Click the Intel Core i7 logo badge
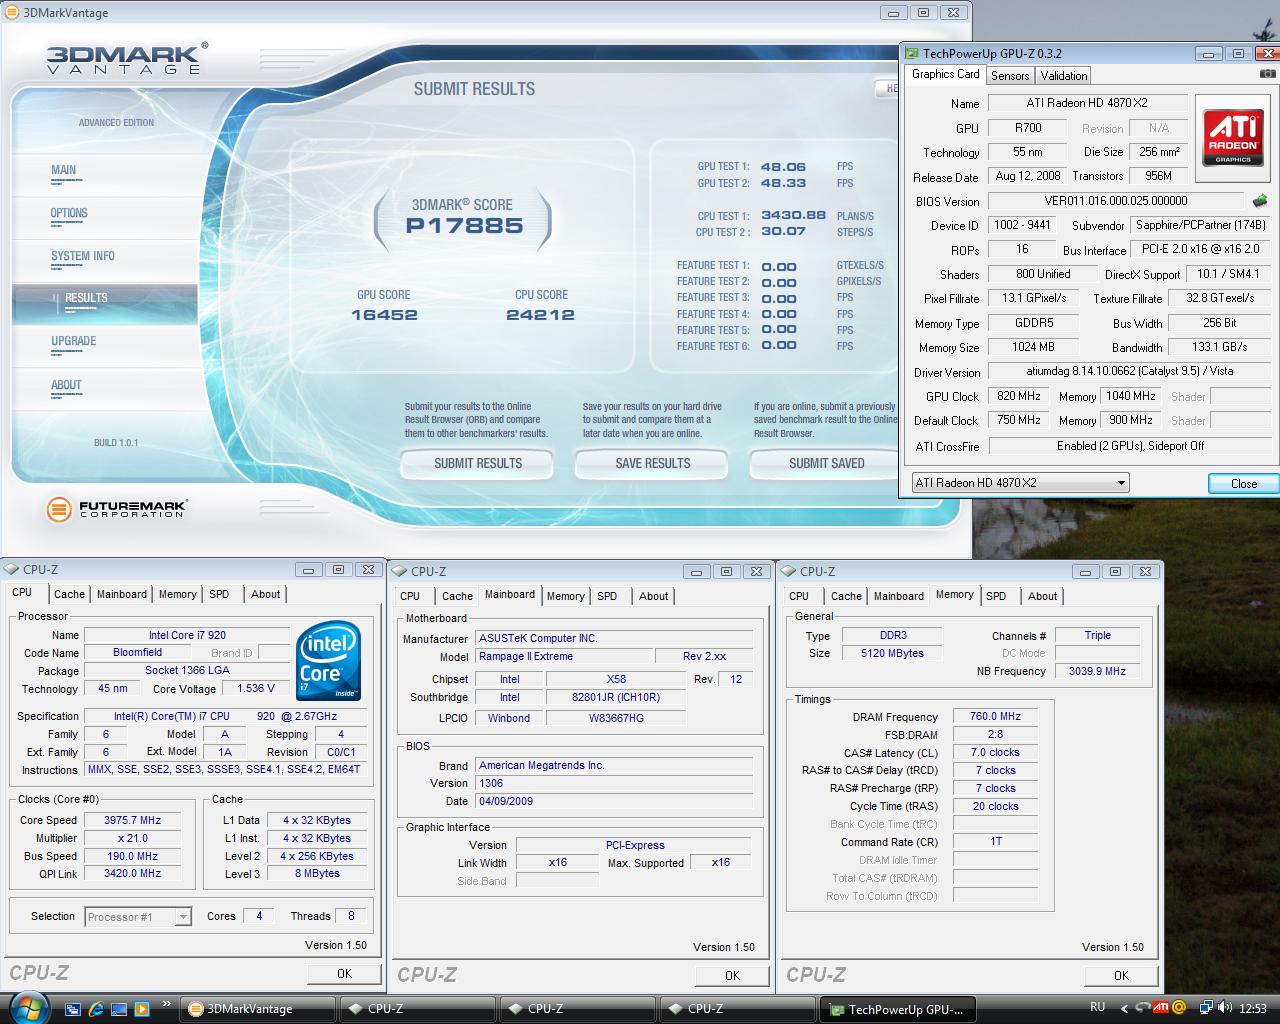 pyautogui.click(x=329, y=661)
